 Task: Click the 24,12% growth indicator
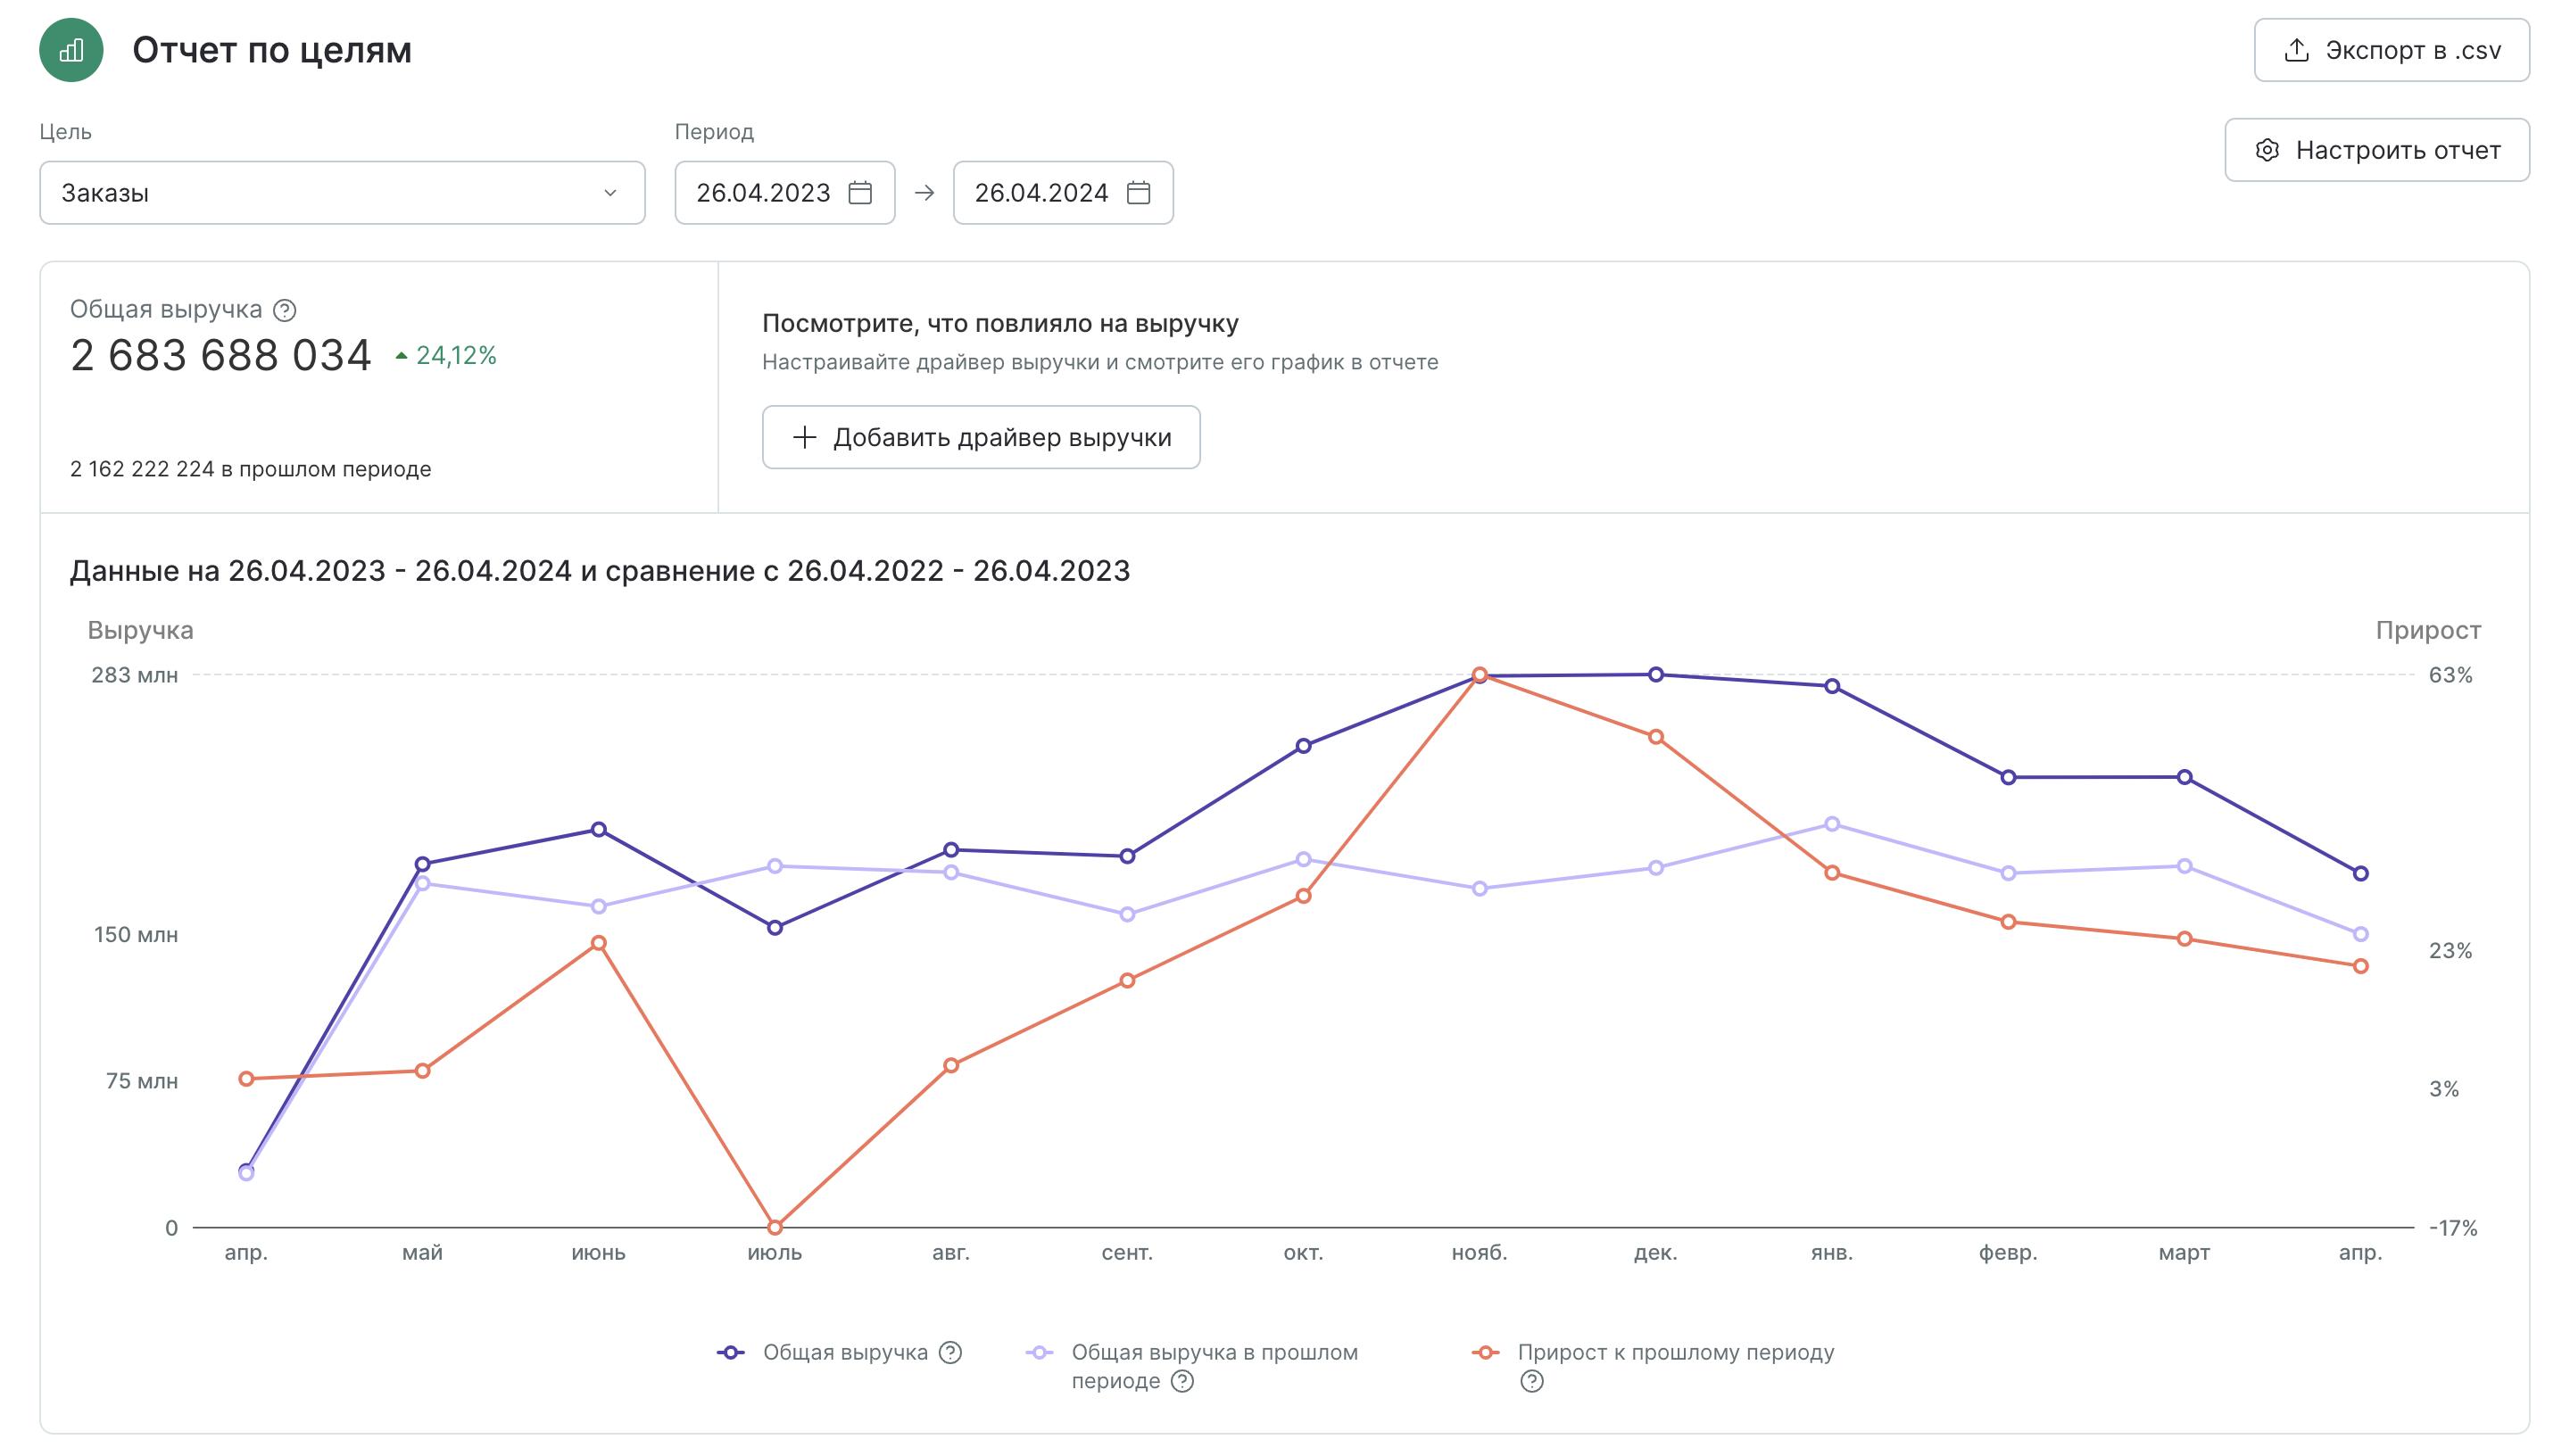[x=446, y=355]
